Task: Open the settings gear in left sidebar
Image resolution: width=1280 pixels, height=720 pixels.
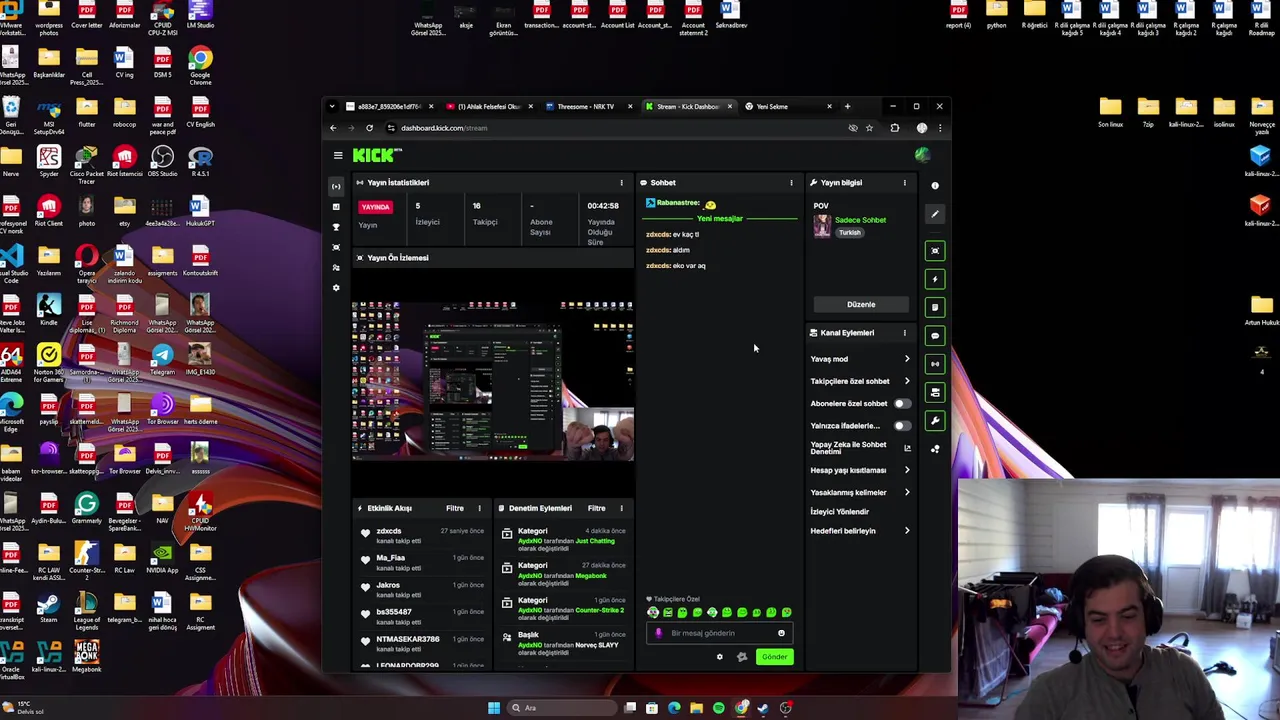Action: pyautogui.click(x=336, y=288)
